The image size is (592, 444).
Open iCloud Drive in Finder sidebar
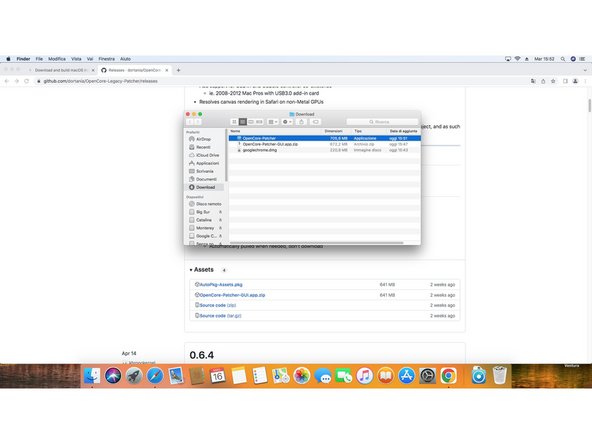click(x=204, y=155)
